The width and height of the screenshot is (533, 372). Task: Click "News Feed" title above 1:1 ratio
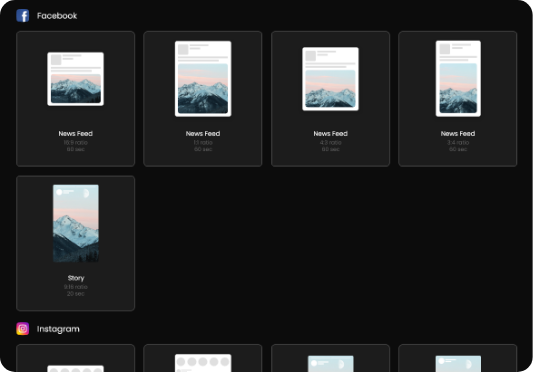[203, 134]
